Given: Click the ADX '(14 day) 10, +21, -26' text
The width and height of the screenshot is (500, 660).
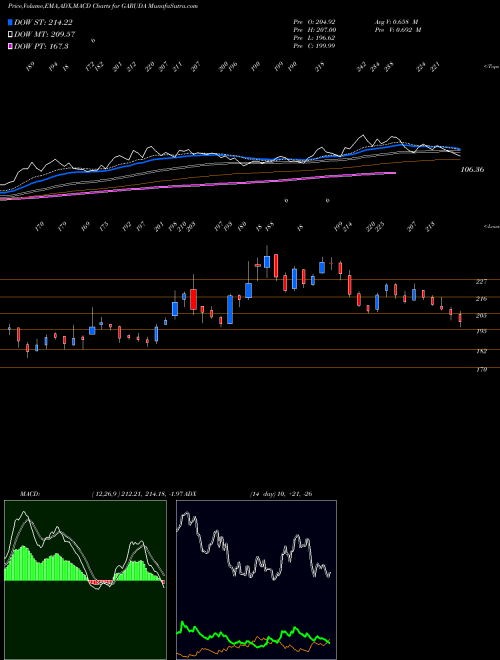Looking at the screenshot, I should click(281, 494).
